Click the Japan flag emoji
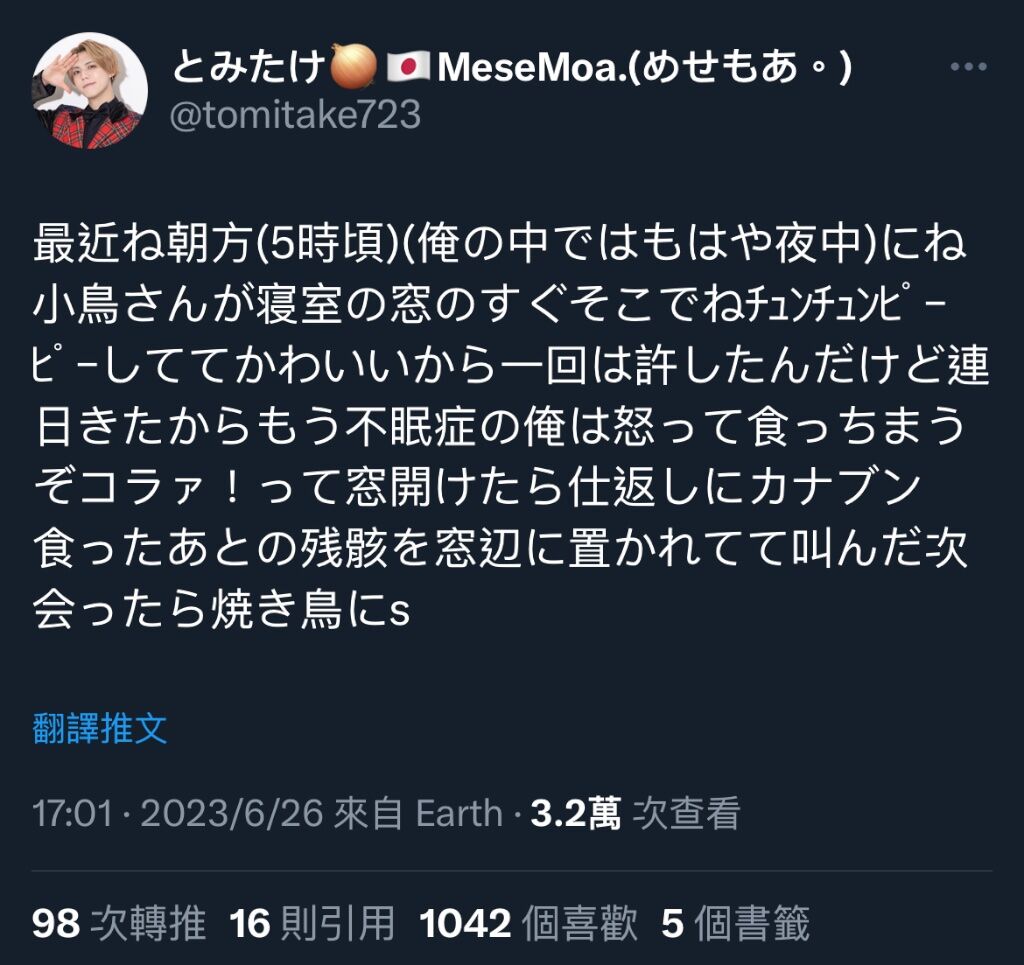The height and width of the screenshot is (965, 1024). [x=408, y=67]
